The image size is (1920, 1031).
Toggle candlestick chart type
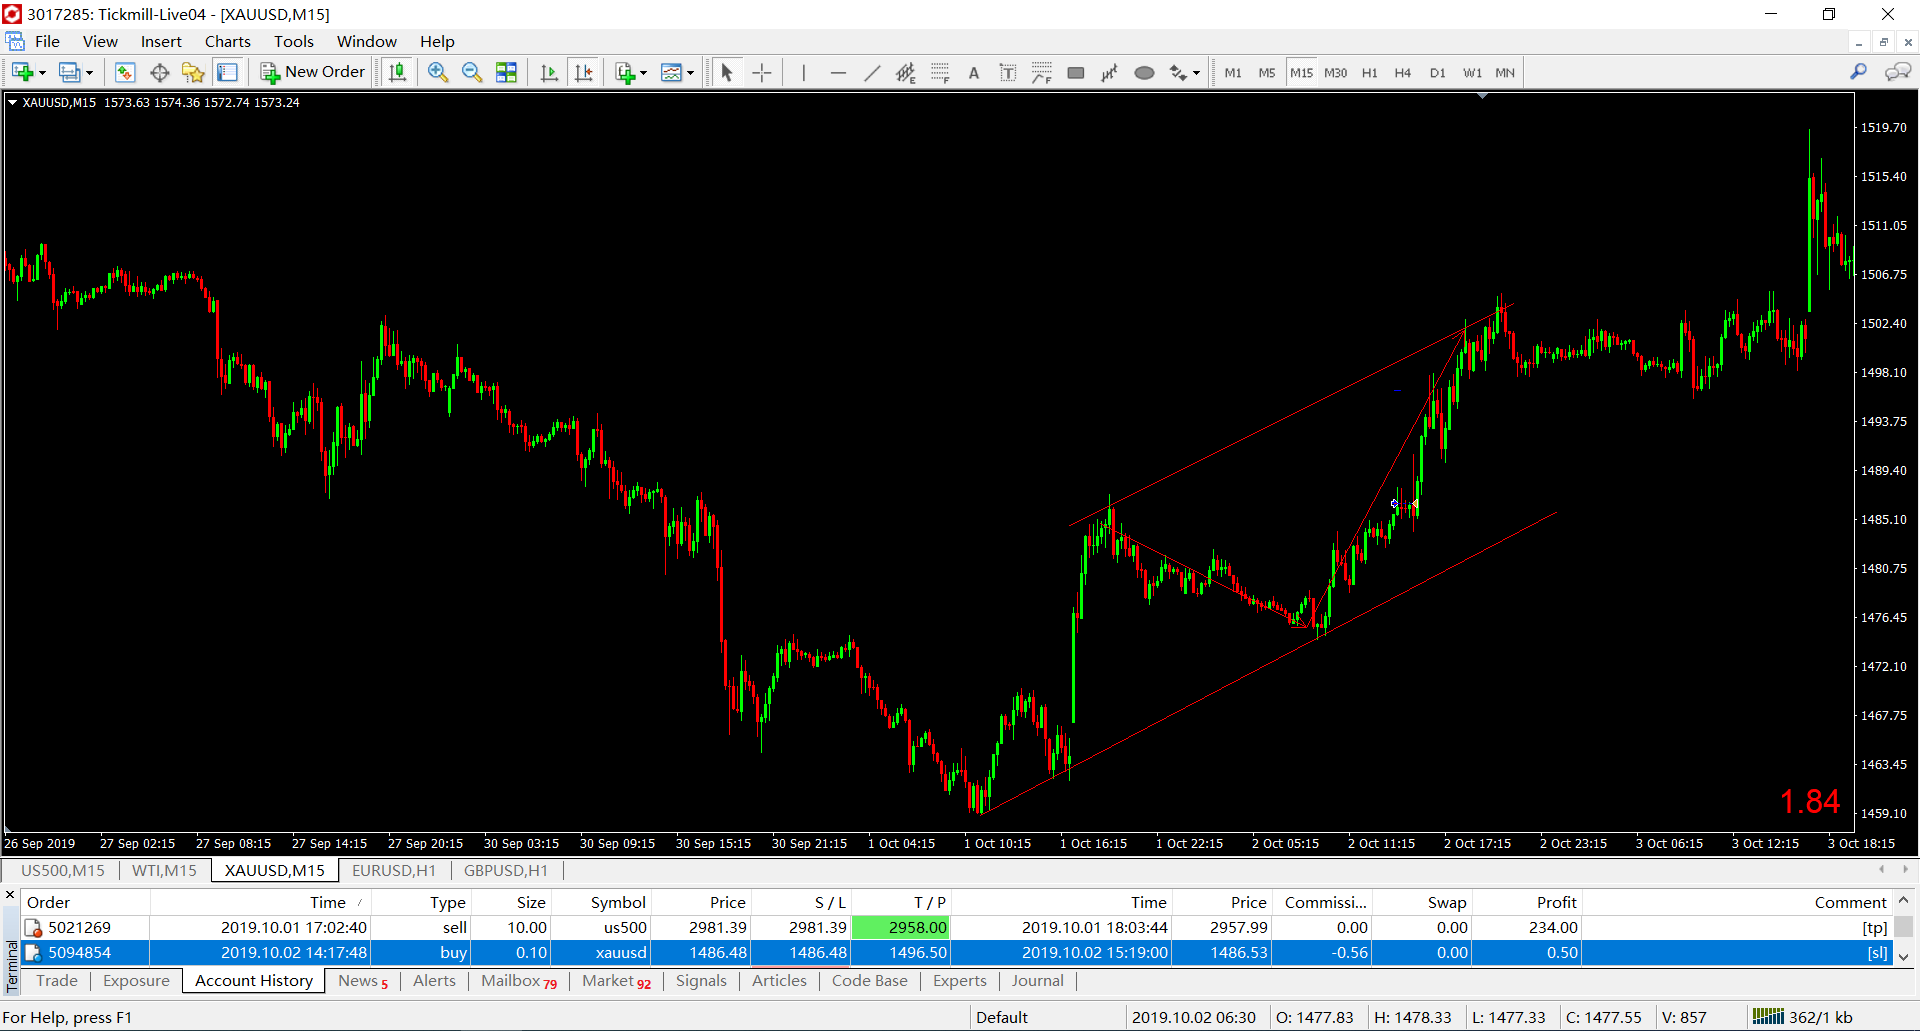point(398,72)
